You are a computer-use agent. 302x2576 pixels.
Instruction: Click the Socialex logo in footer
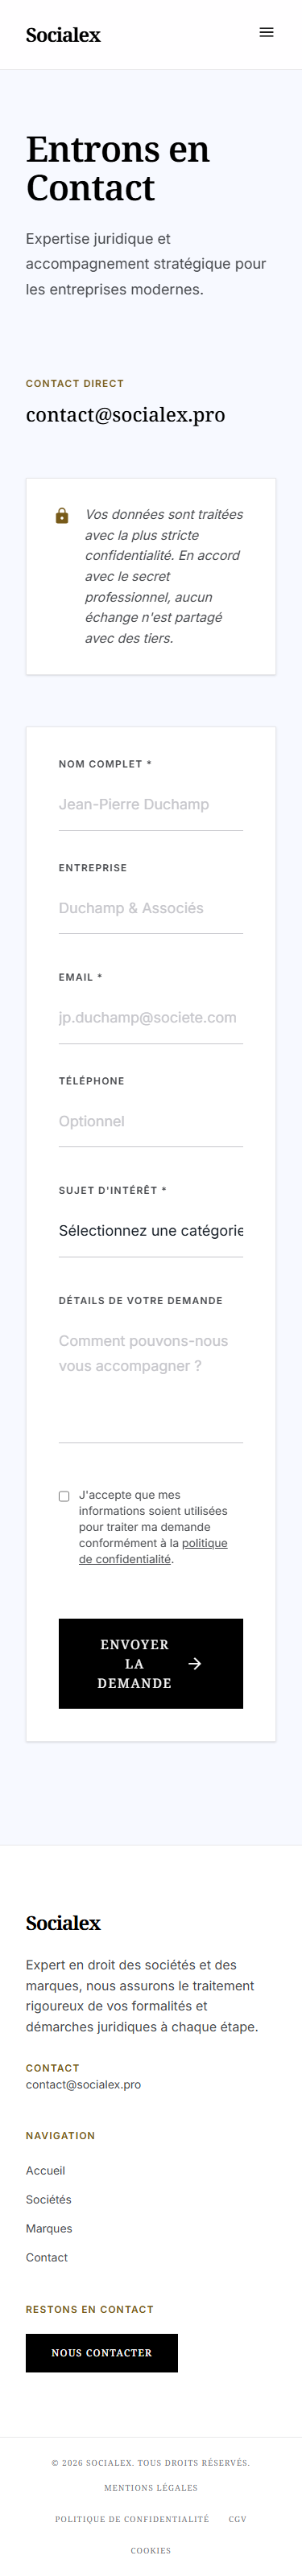click(x=63, y=1923)
